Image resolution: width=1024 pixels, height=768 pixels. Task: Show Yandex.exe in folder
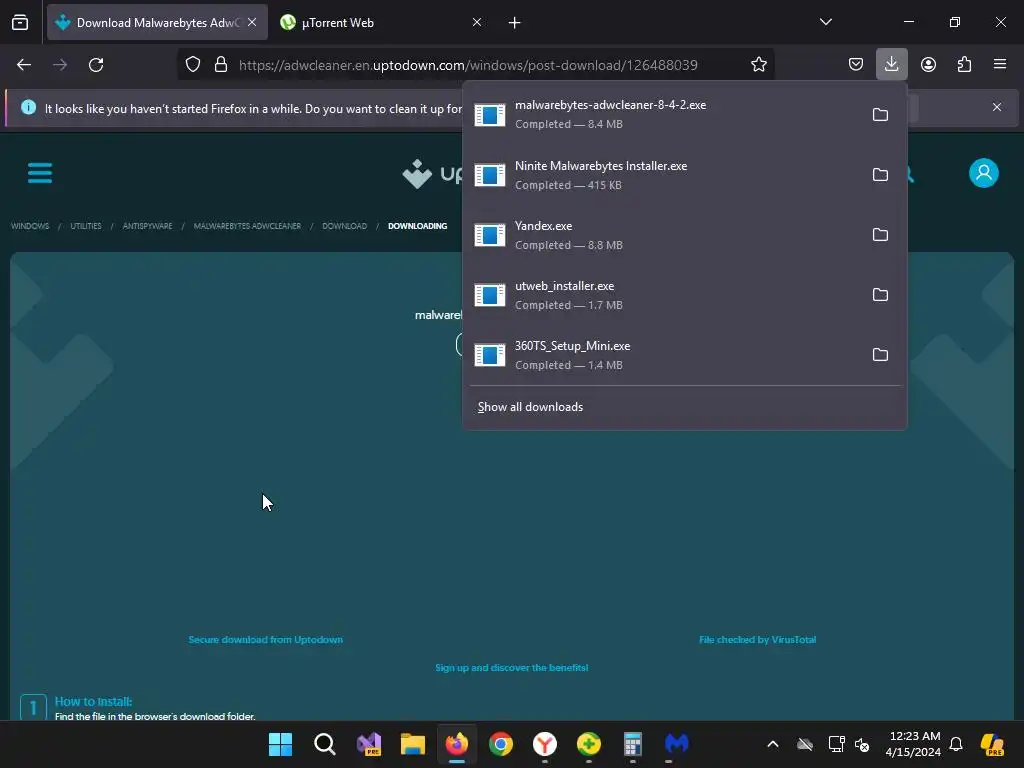click(880, 235)
